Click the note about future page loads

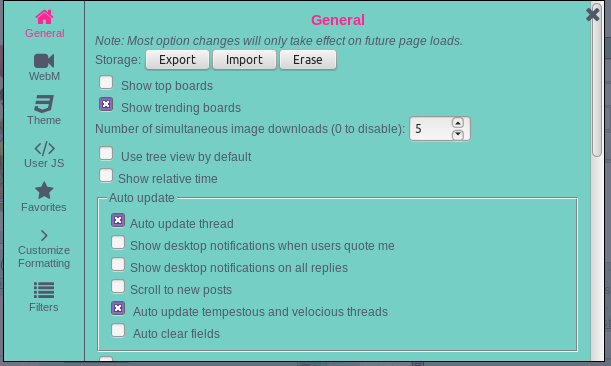click(279, 41)
